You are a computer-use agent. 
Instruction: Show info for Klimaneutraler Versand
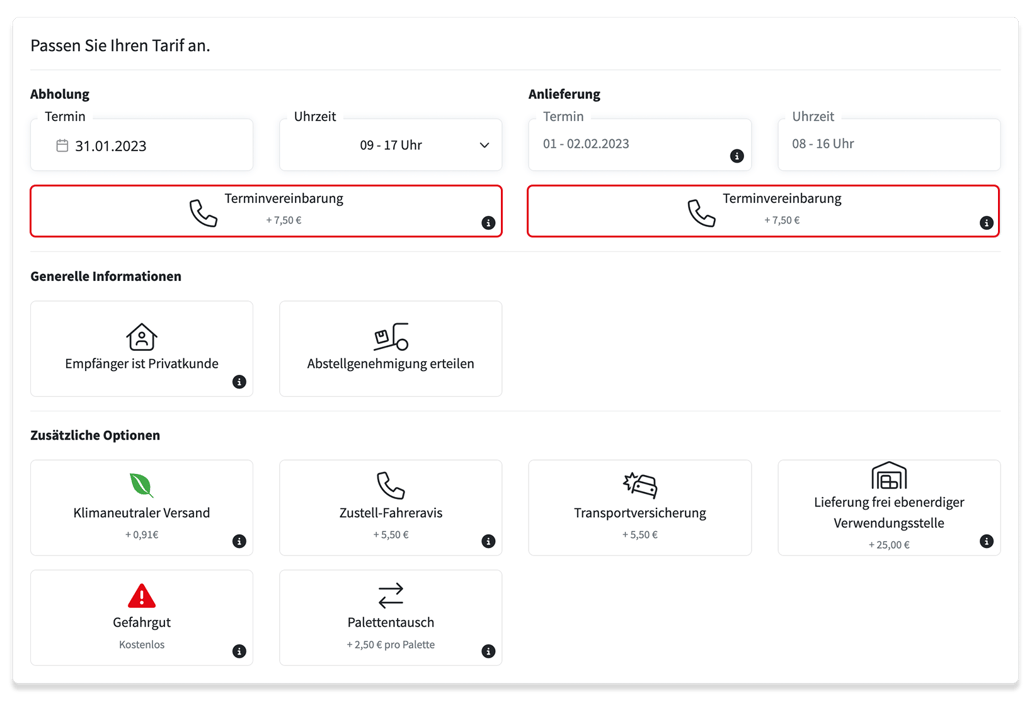pos(240,542)
